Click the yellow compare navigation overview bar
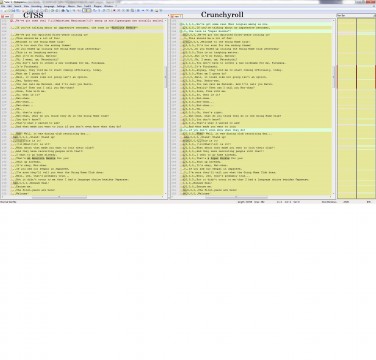 pyautogui.click(x=356, y=108)
